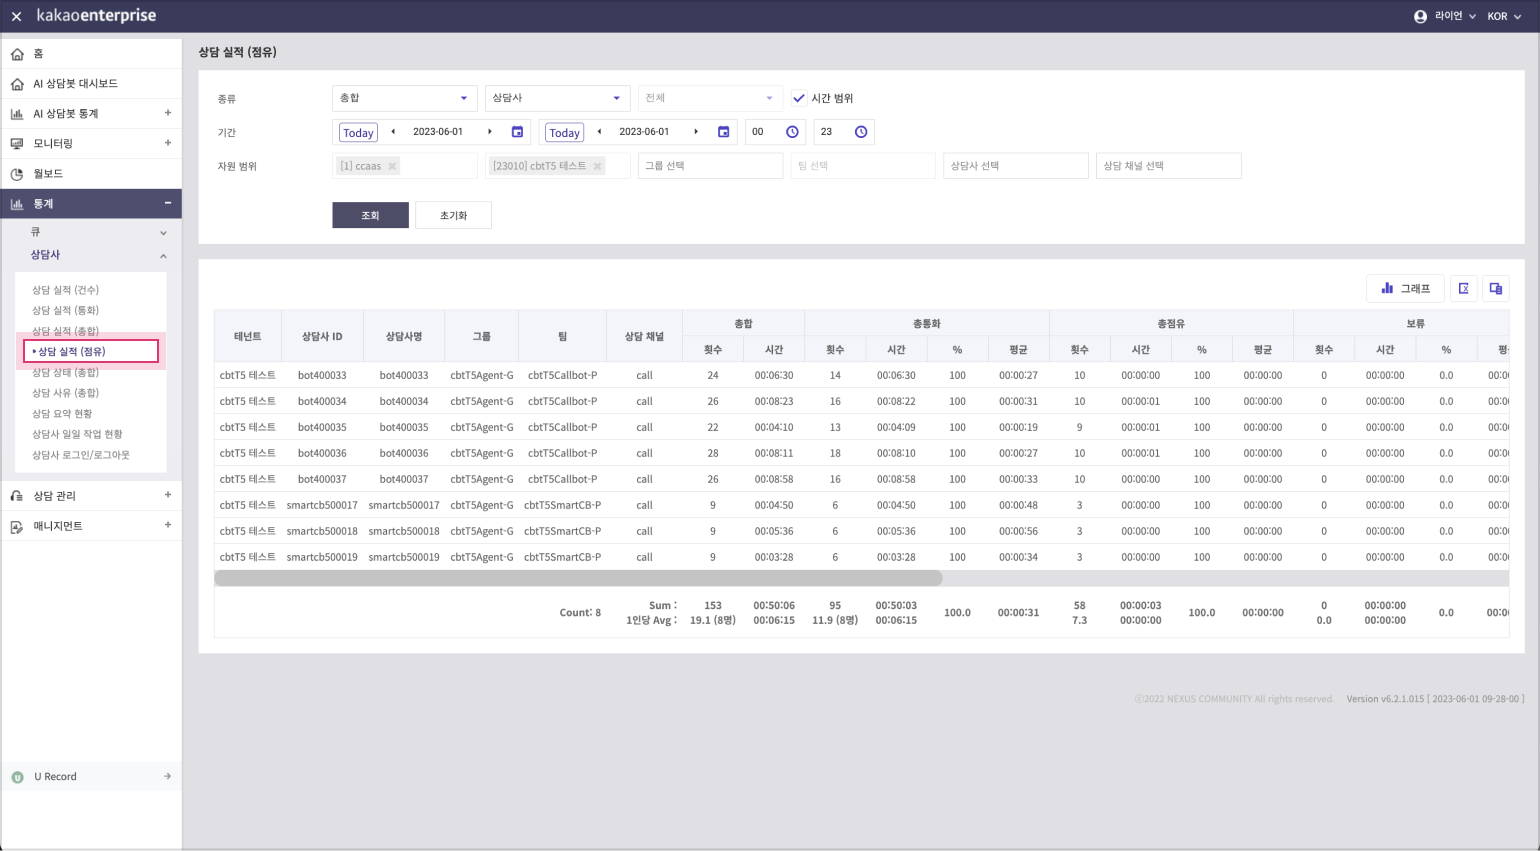Viewport: 1540px width, 851px height.
Task: Click the 초기화 reset button
Action: tap(453, 215)
